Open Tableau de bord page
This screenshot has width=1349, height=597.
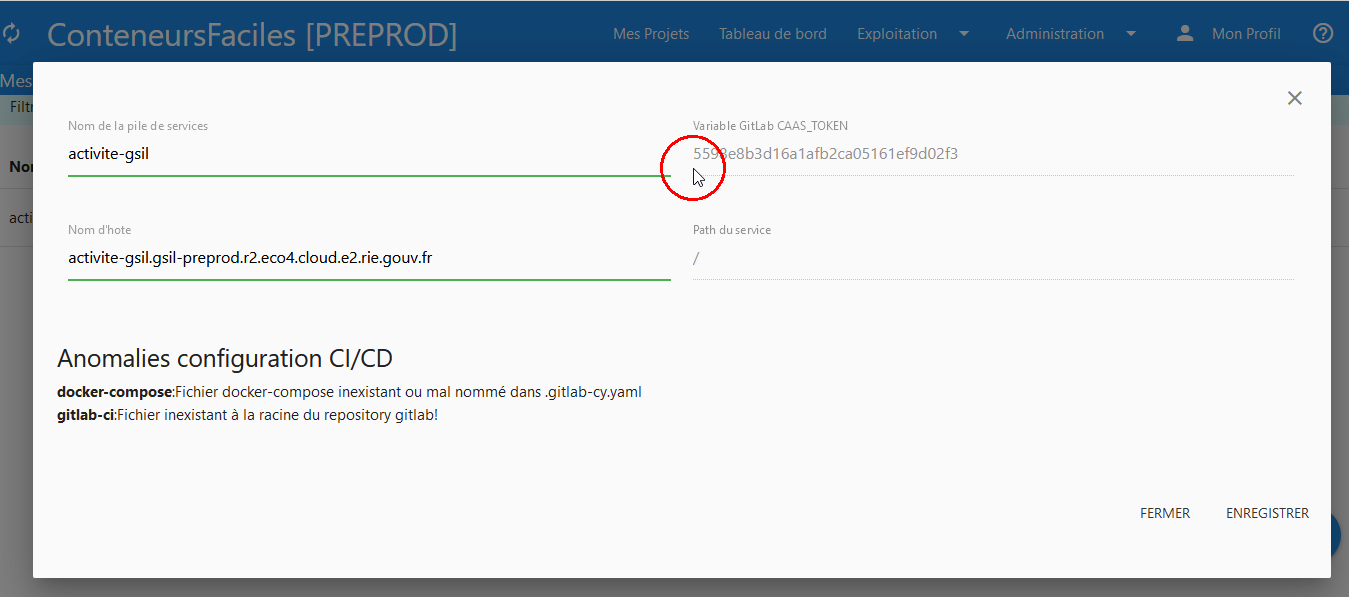(773, 34)
